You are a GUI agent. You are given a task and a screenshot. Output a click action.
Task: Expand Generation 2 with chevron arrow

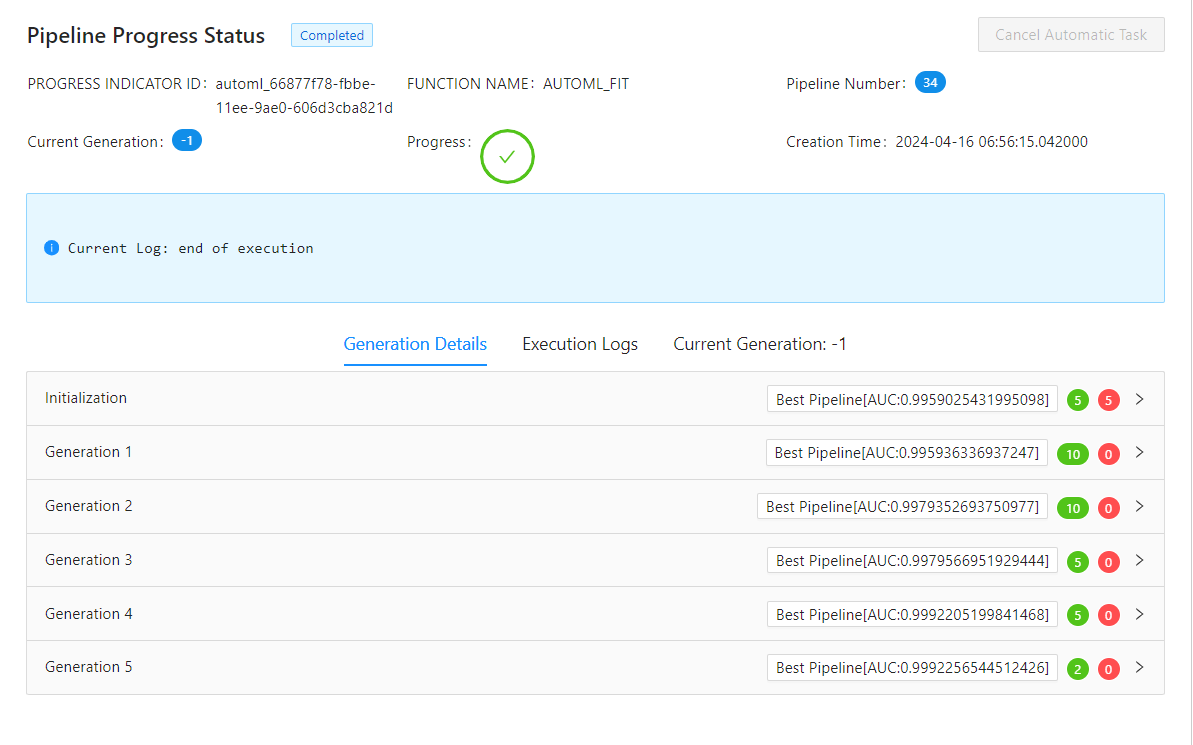[x=1139, y=507]
